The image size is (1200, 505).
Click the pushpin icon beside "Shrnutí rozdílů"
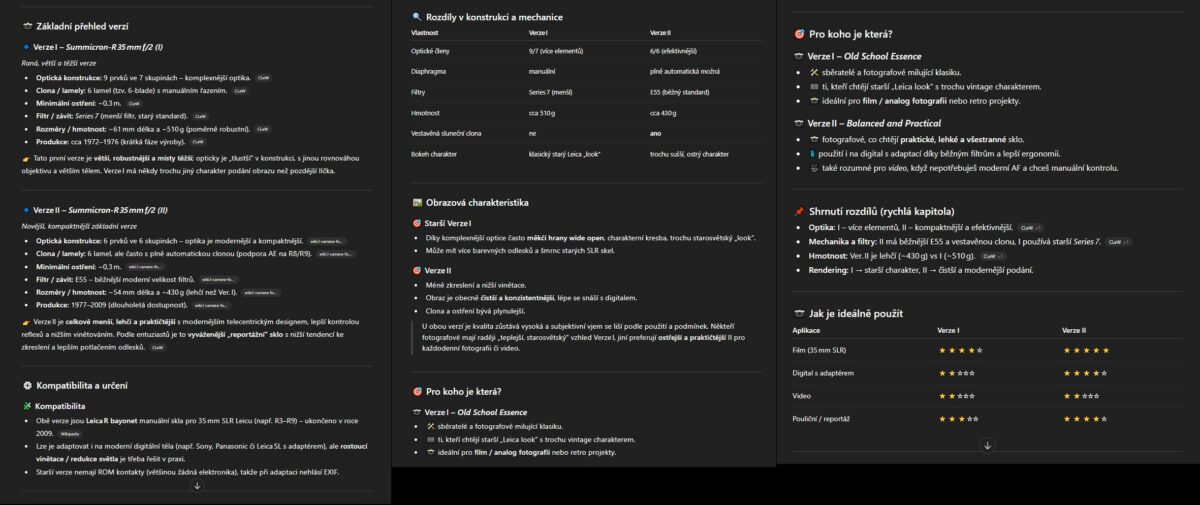click(799, 211)
